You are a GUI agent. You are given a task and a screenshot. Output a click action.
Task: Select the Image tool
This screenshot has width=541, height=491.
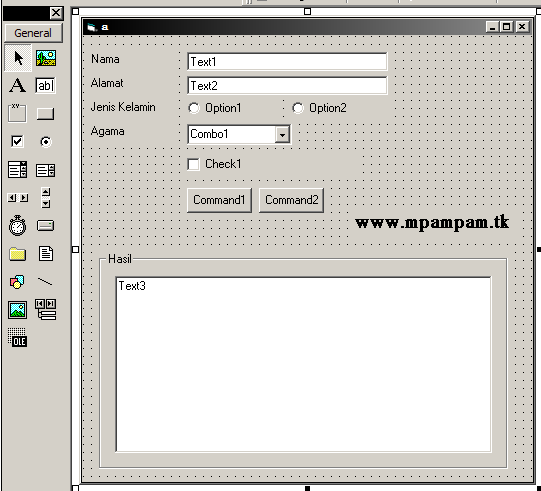click(x=17, y=310)
